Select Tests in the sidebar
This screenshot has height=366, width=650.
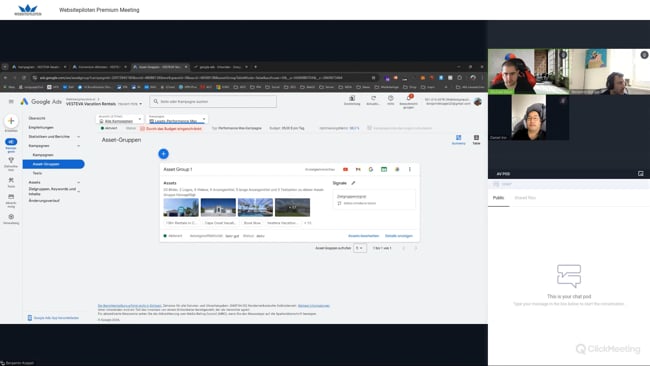pos(37,173)
